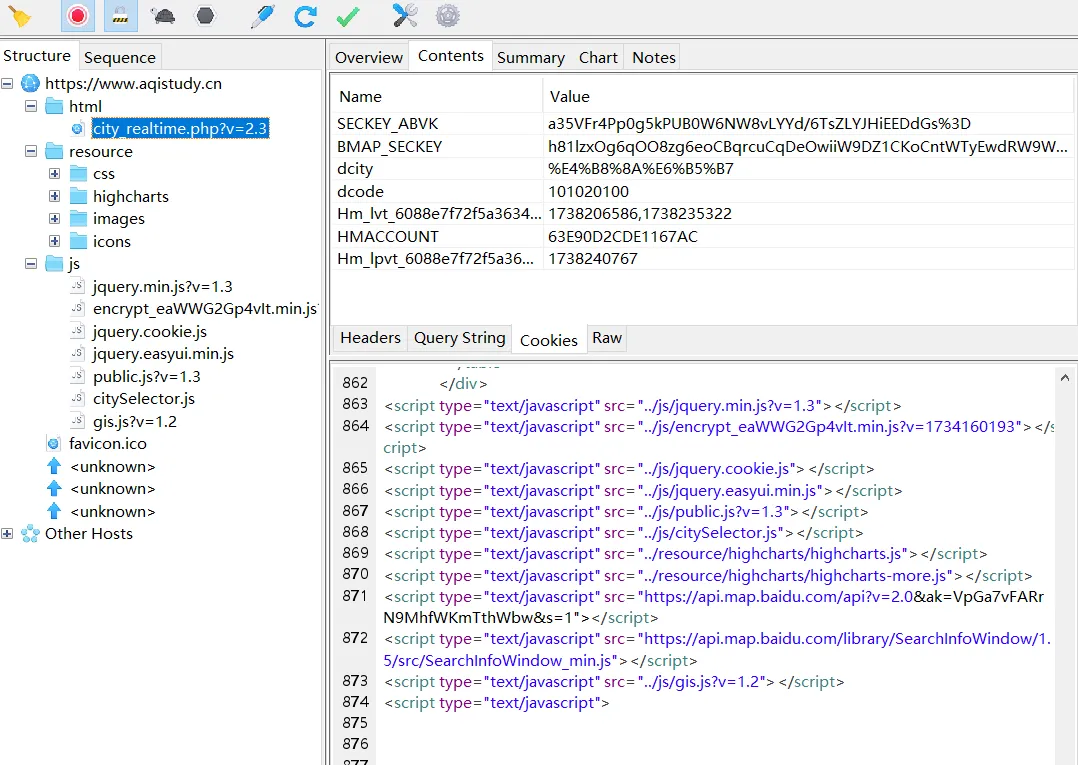Screen dimensions: 1078x765
Task: Expand the icons folder
Action: tap(54, 241)
